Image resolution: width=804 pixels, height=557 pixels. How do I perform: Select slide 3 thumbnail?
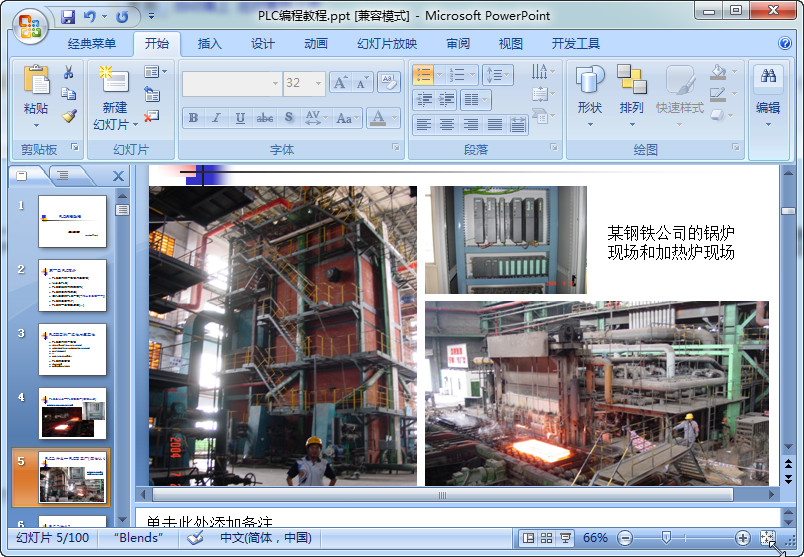click(x=72, y=349)
